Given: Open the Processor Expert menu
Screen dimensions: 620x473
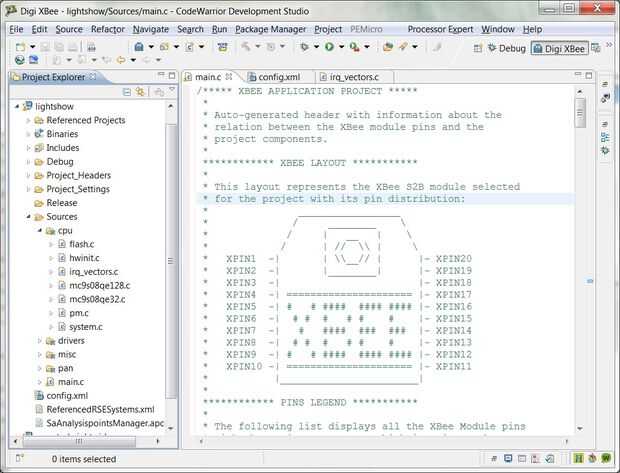Looking at the screenshot, I should click(x=440, y=29).
